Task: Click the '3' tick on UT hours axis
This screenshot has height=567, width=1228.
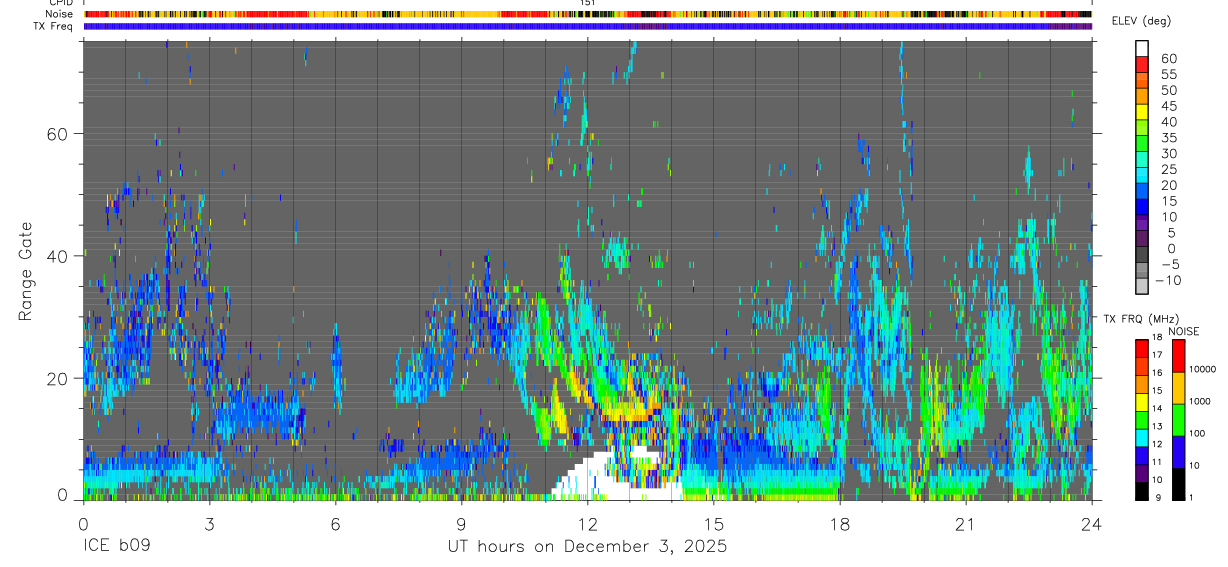Action: pyautogui.click(x=209, y=524)
